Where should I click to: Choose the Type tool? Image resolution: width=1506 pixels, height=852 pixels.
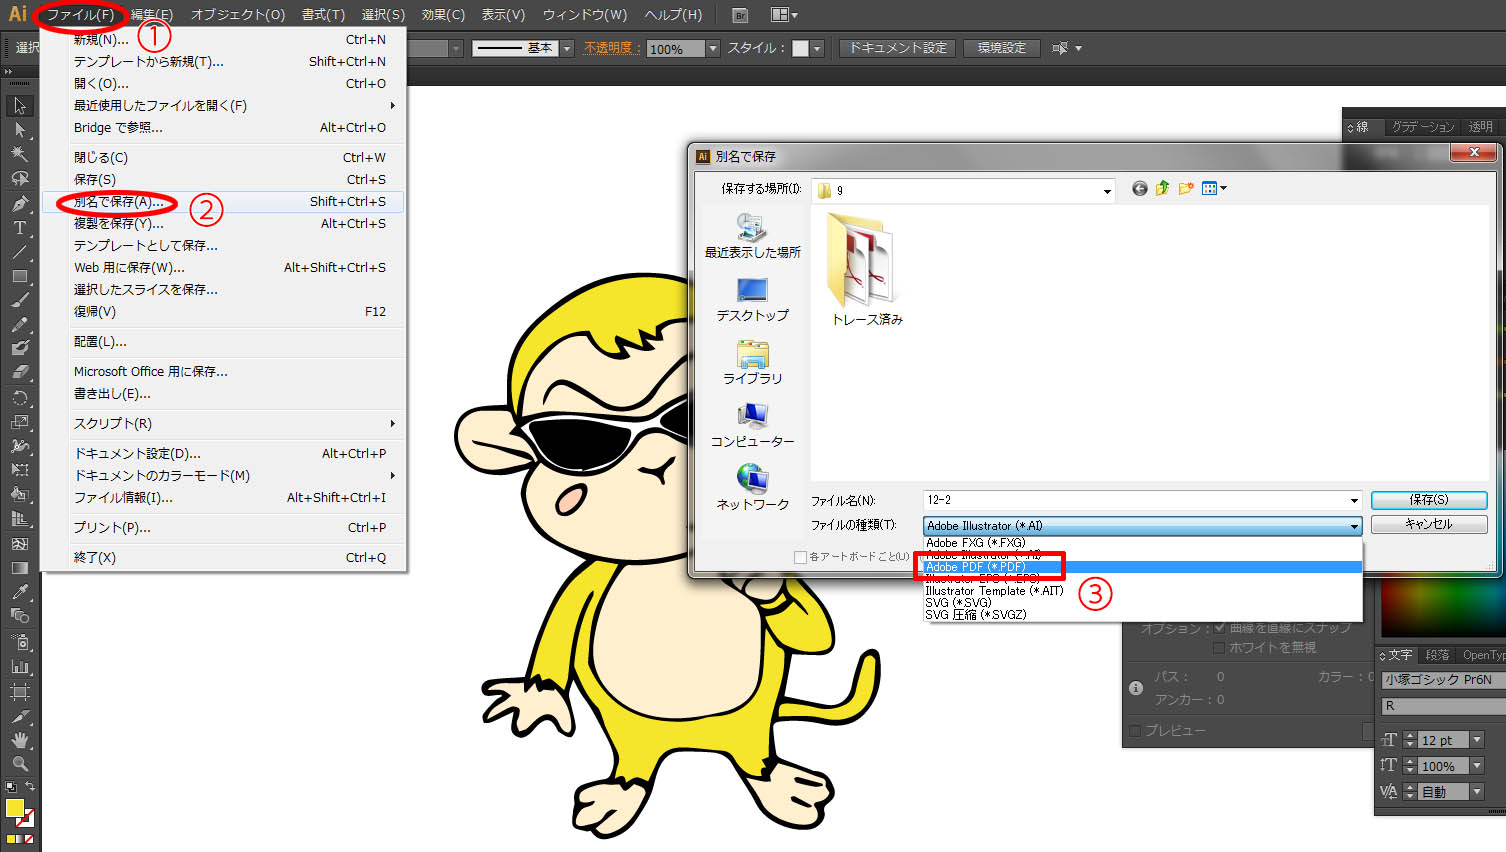(x=20, y=228)
